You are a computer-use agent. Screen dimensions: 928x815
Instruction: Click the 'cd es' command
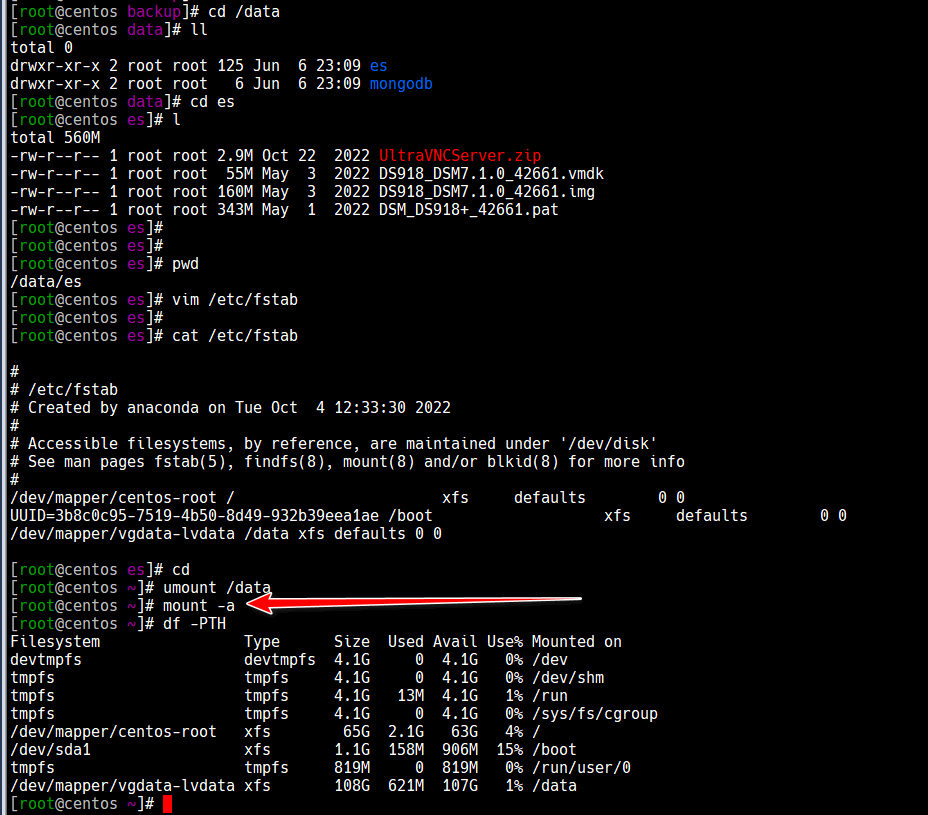click(x=212, y=102)
